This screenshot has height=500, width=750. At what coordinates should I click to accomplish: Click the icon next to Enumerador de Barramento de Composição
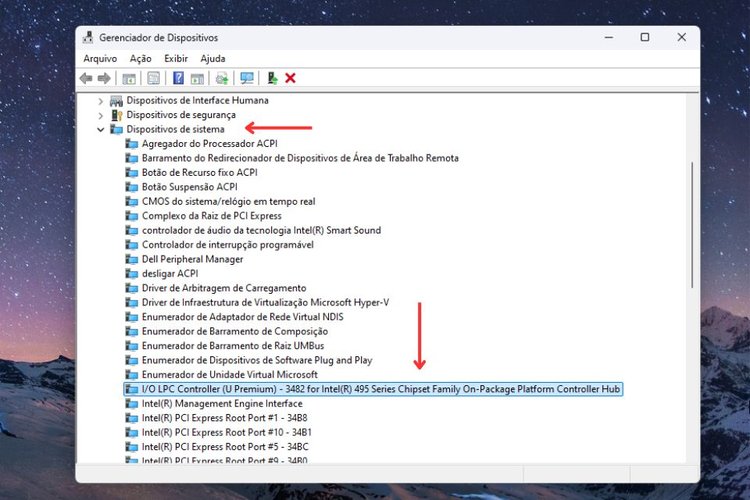[132, 332]
